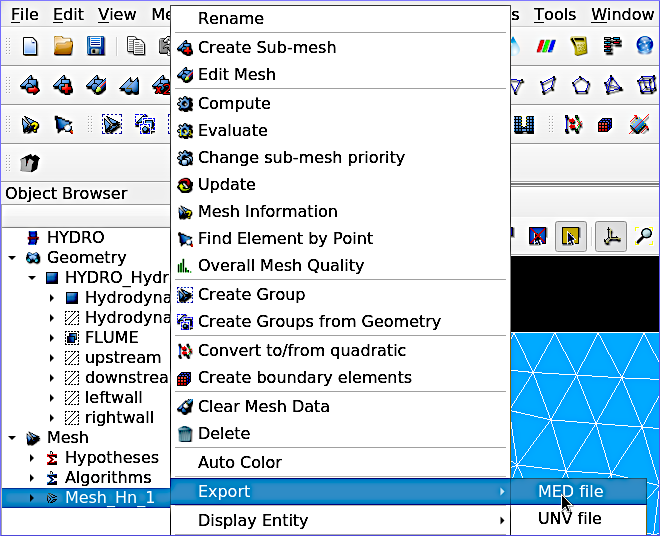Toggle the trihedron axes button in viewer
Viewport: 660px width, 536px height.
(610, 236)
